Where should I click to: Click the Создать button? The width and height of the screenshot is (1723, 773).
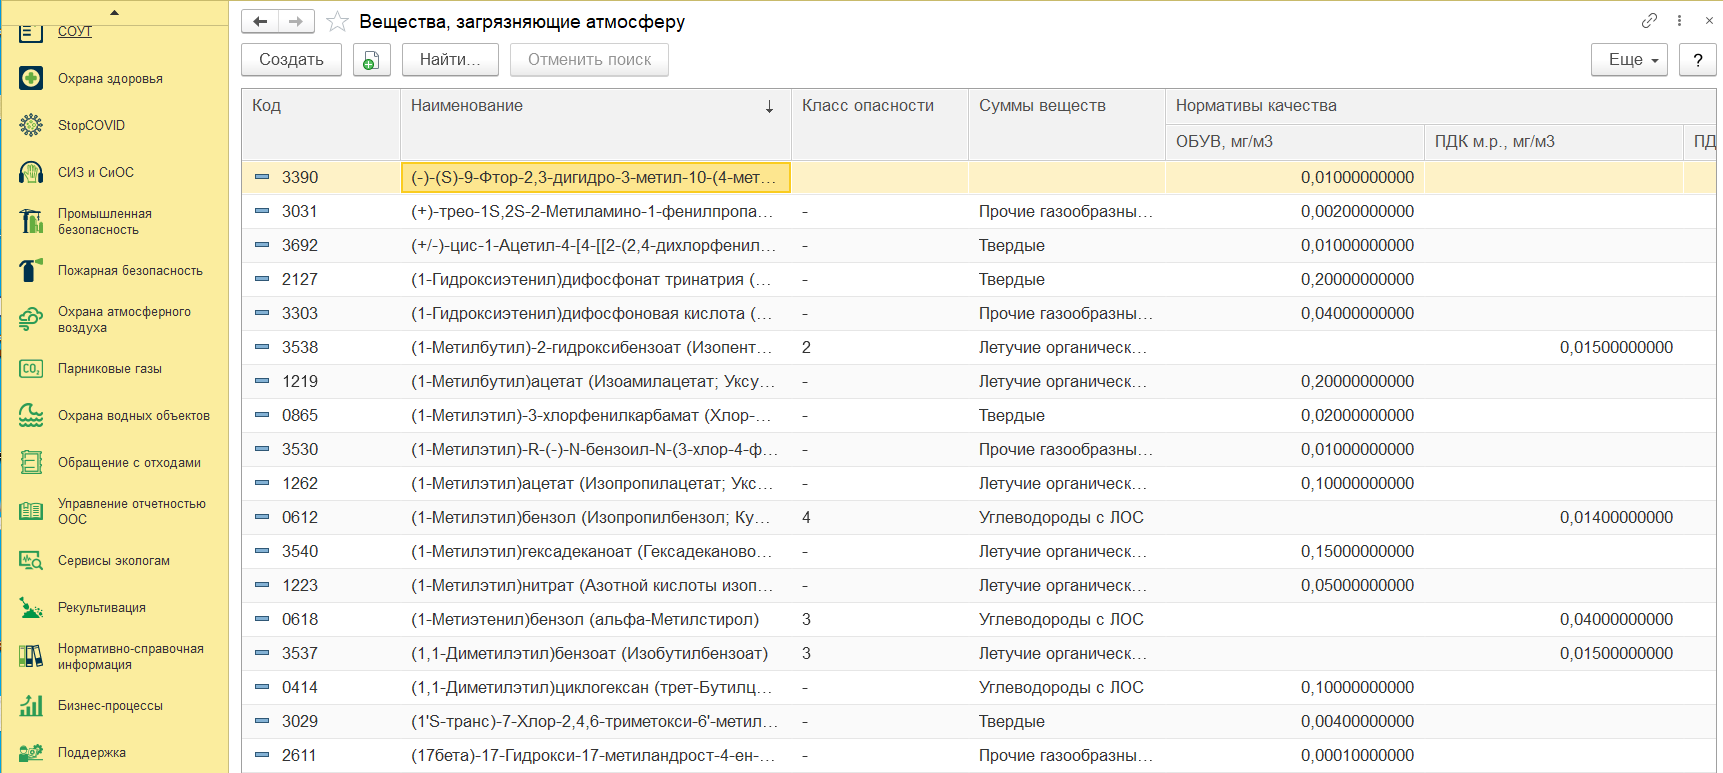coord(291,60)
